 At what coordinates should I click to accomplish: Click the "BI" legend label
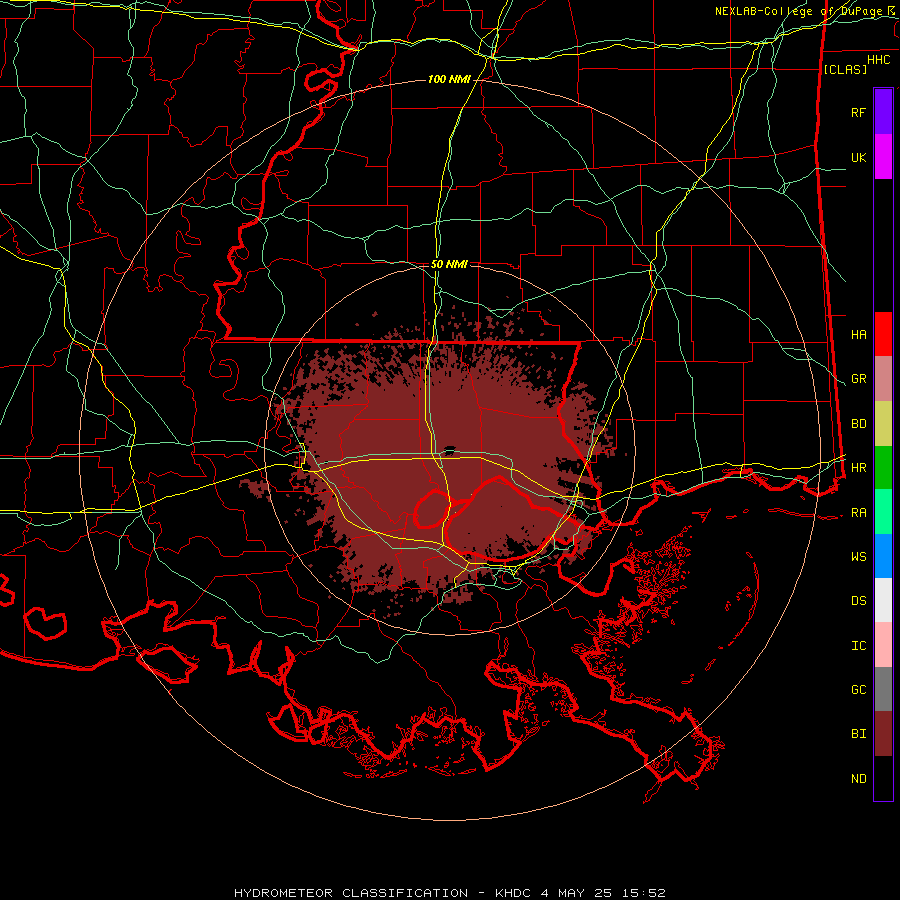(858, 734)
